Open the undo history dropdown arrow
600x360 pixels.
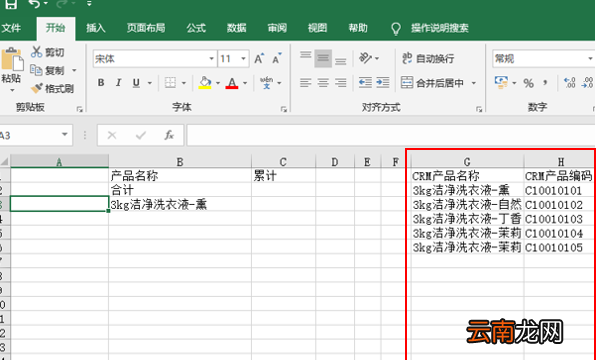pyautogui.click(x=45, y=4)
